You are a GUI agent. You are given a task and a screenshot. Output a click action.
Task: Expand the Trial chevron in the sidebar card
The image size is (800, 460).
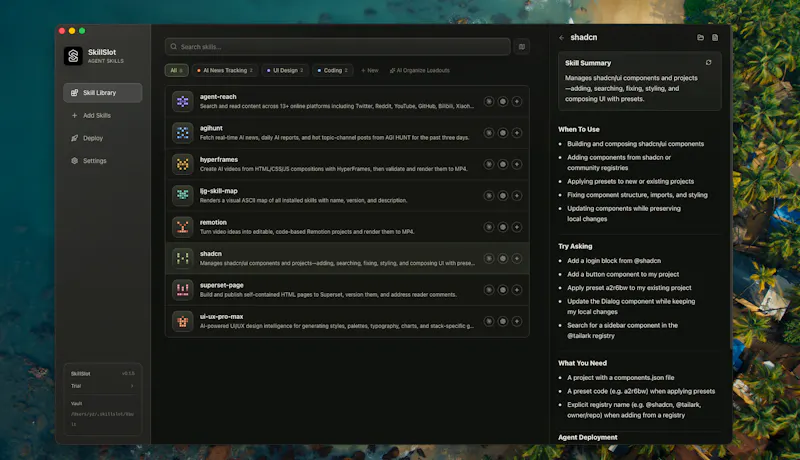132,386
